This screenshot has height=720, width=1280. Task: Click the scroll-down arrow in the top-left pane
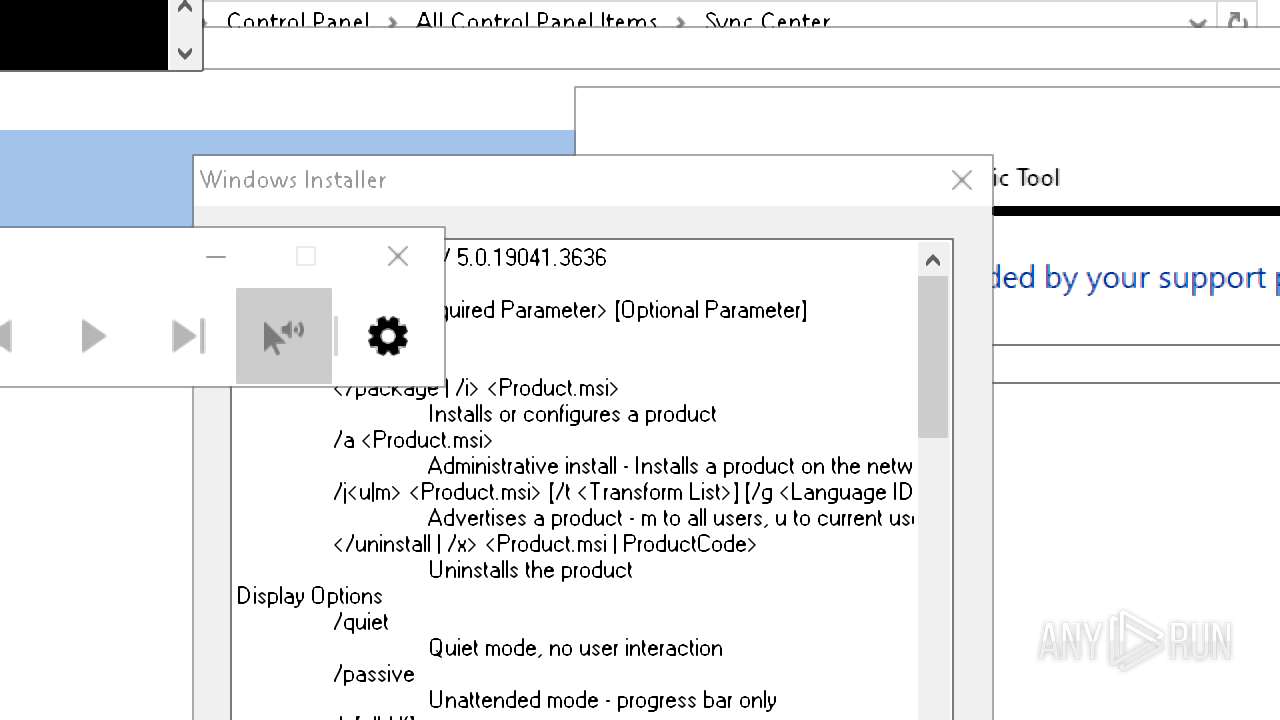pos(184,53)
